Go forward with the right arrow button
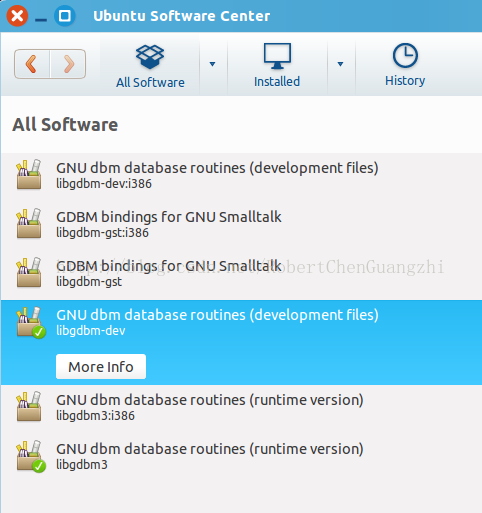This screenshot has height=513, width=482. click(x=68, y=64)
